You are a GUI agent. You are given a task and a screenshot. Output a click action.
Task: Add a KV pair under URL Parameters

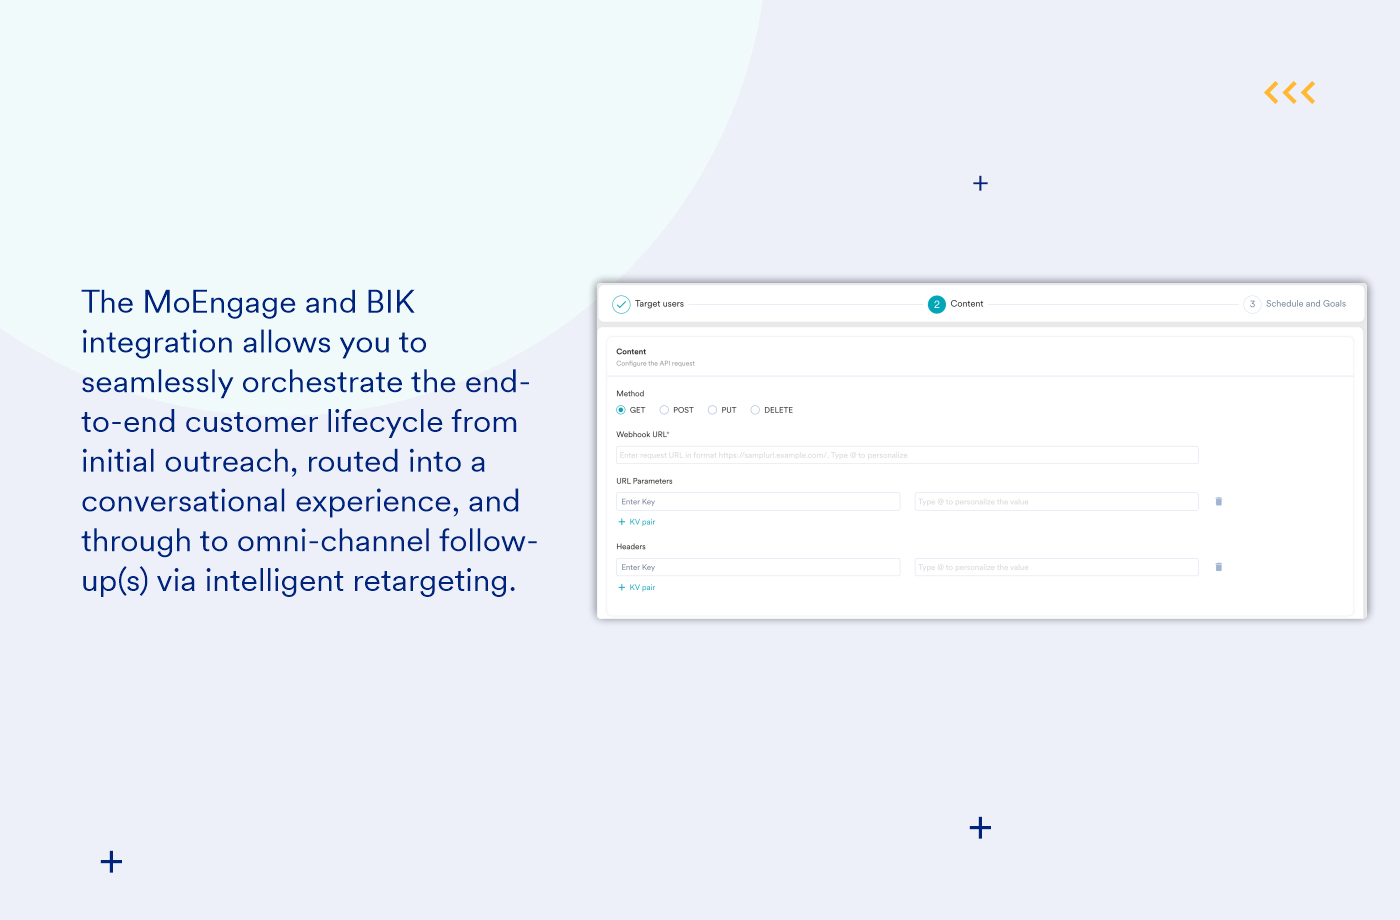pos(637,522)
